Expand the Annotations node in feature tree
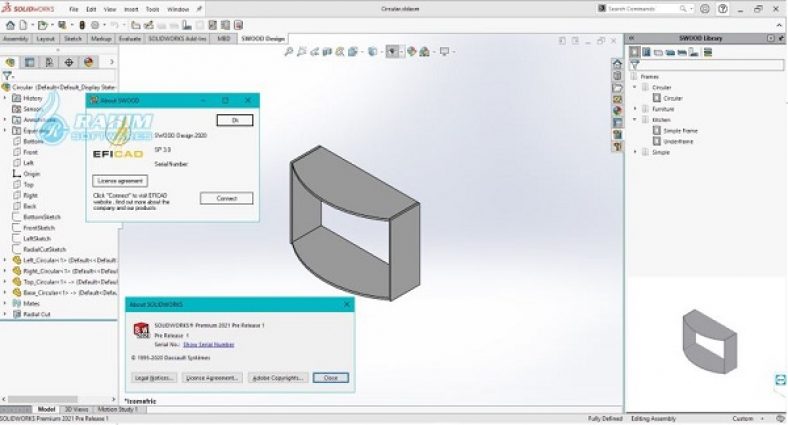This screenshot has height=425, width=788. [x=6, y=120]
